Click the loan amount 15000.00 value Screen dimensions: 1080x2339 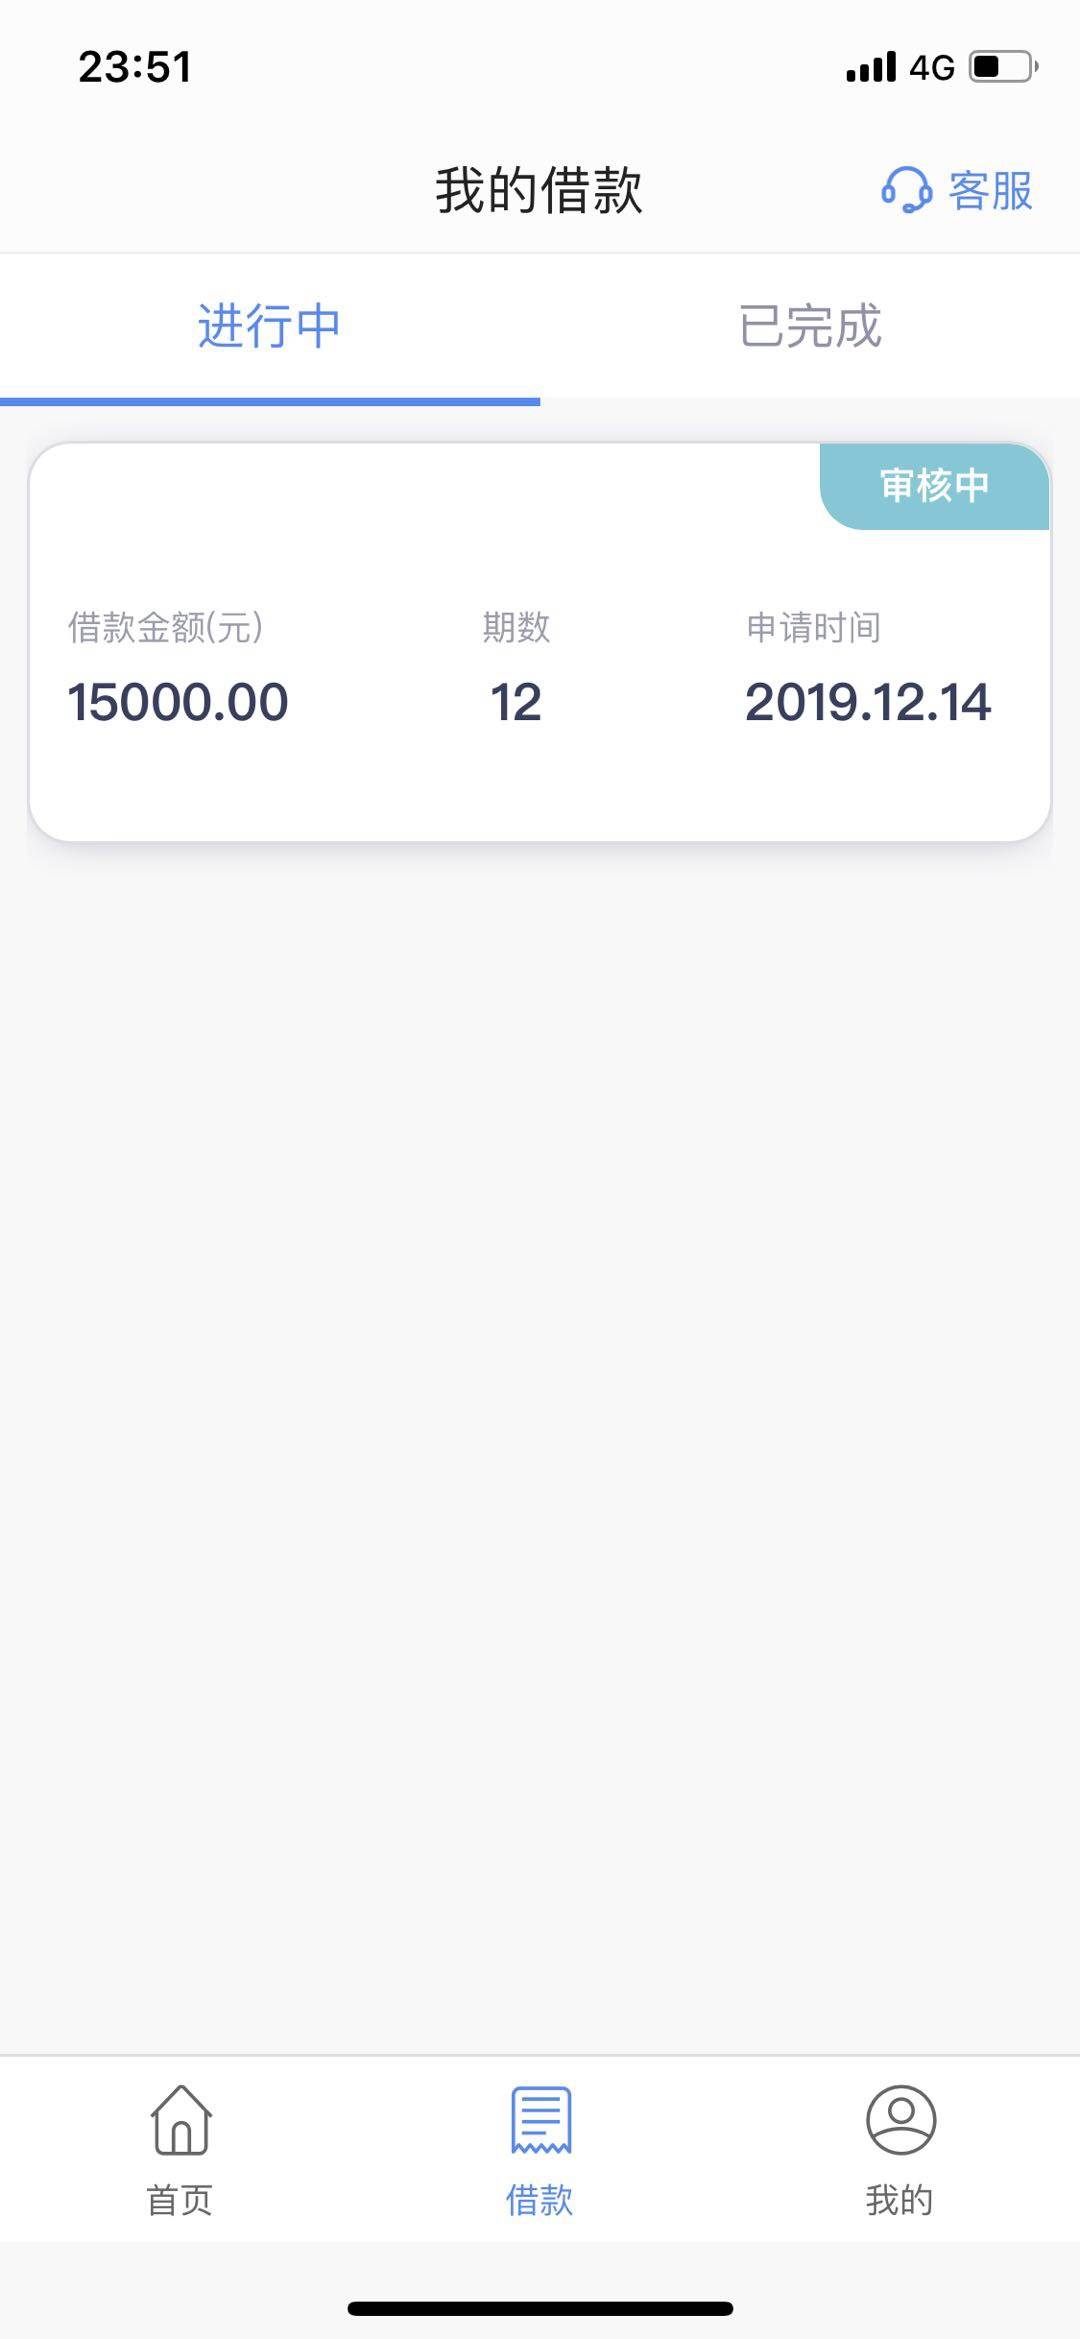click(x=178, y=702)
